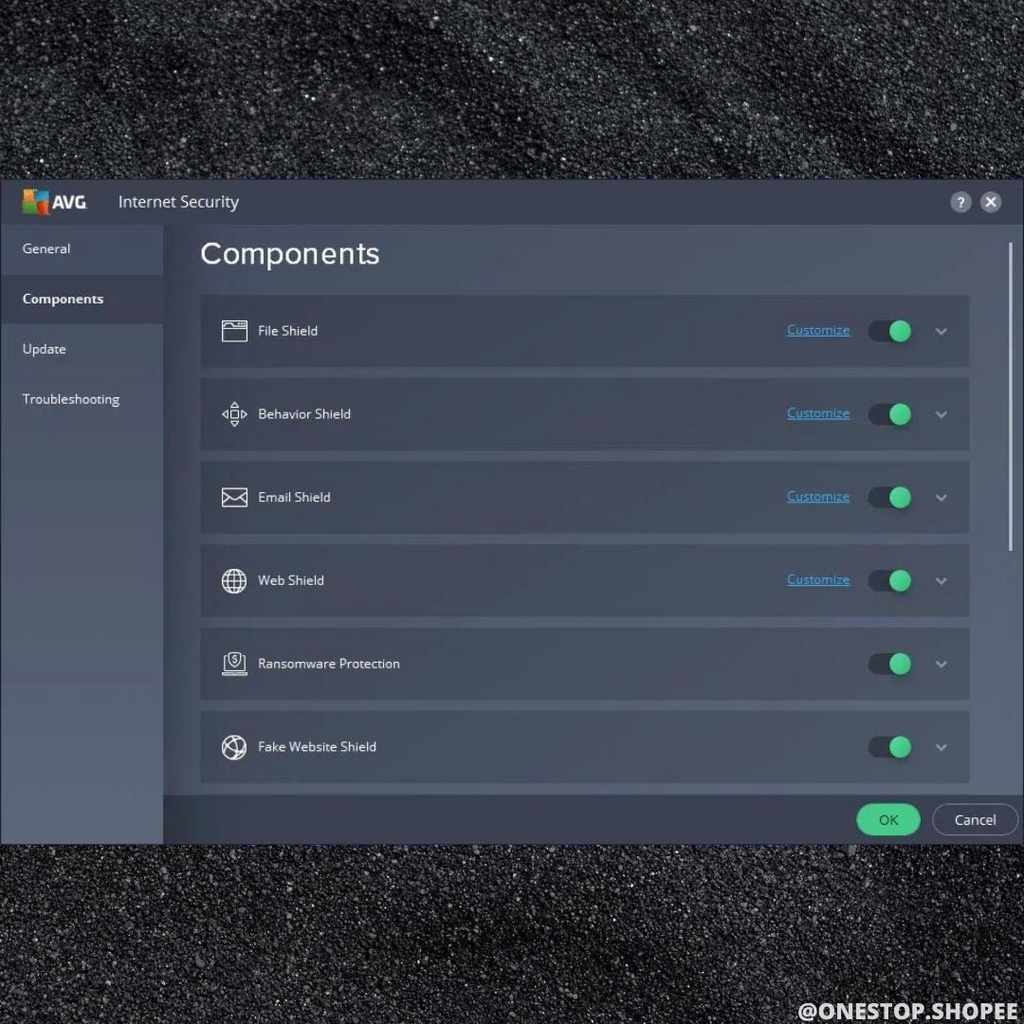Toggle Fake Website Shield off
Screen dimensions: 1024x1024
click(890, 747)
